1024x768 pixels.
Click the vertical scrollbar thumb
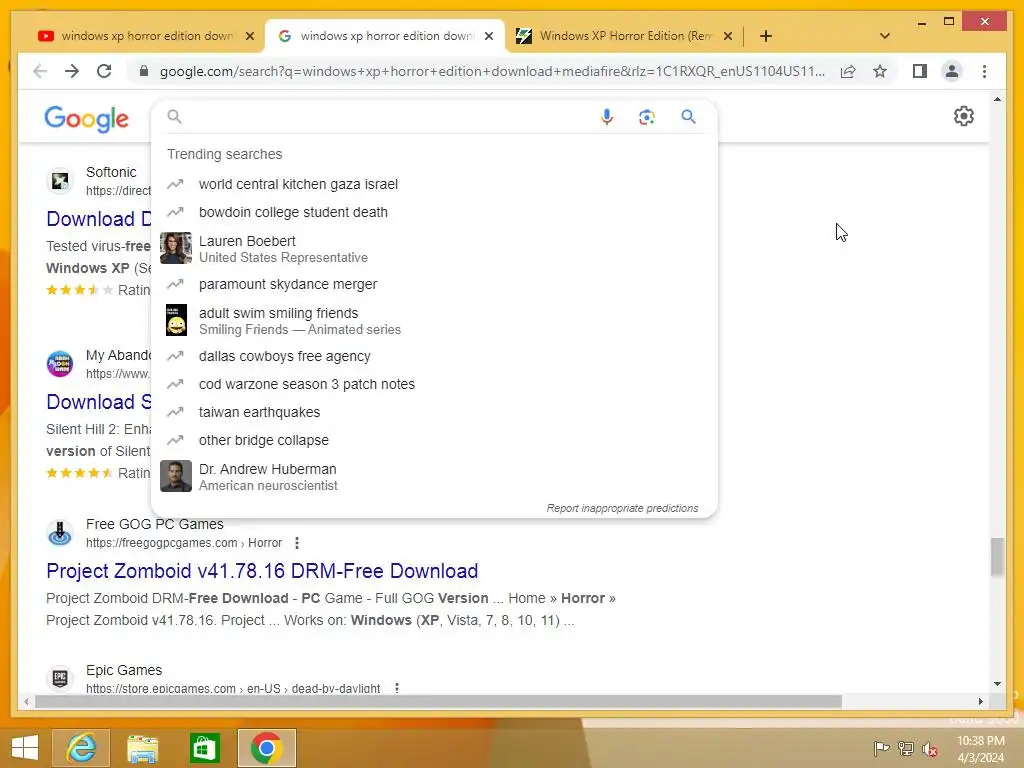pos(997,556)
